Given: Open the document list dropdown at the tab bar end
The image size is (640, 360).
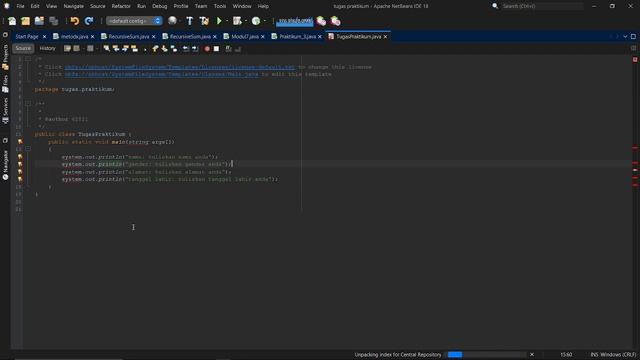Looking at the screenshot, I should click(625, 36).
